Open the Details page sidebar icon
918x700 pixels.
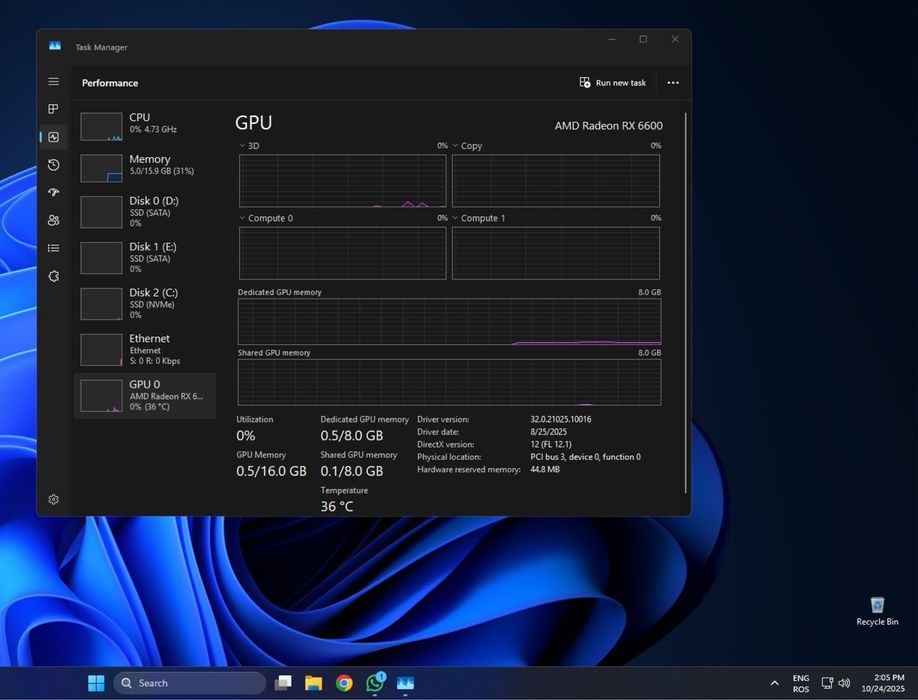(53, 248)
